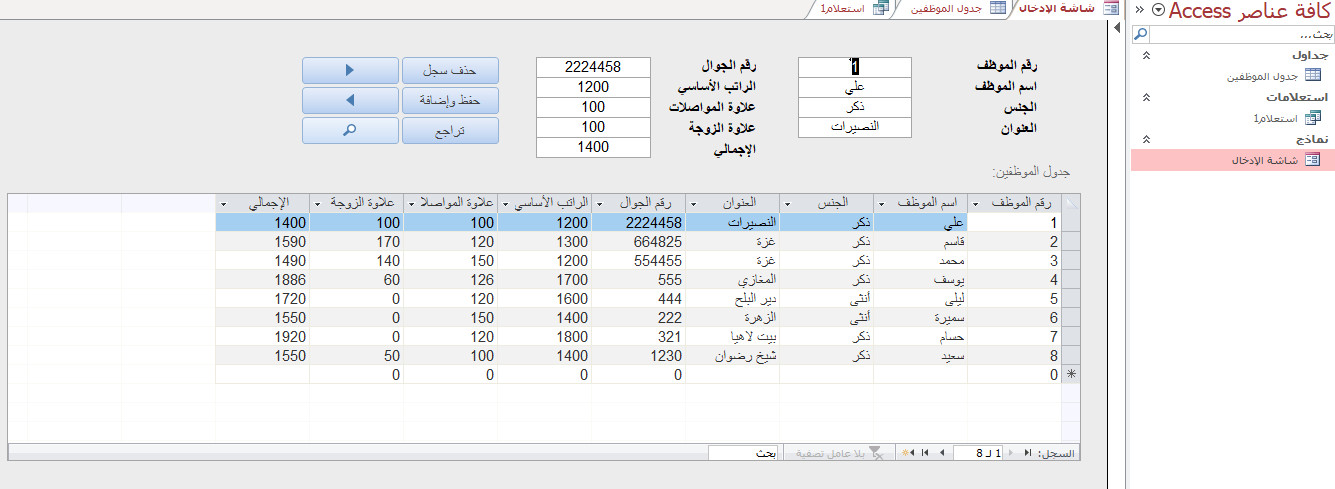This screenshot has width=1335, height=489.
Task: Click the magnifier find record button
Action: [350, 130]
